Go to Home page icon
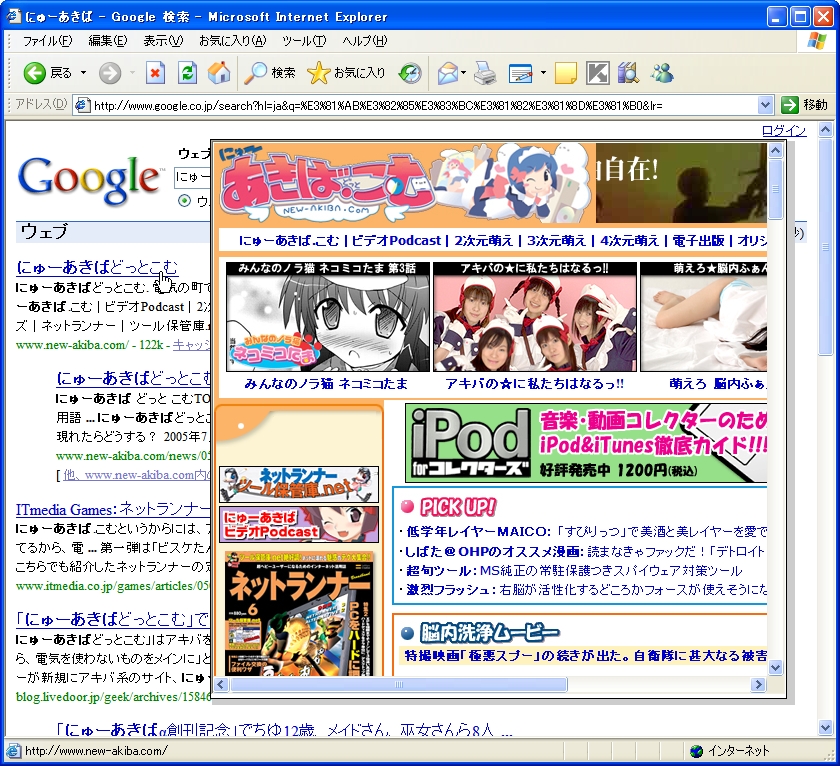This screenshot has height=766, width=840. tap(219, 73)
